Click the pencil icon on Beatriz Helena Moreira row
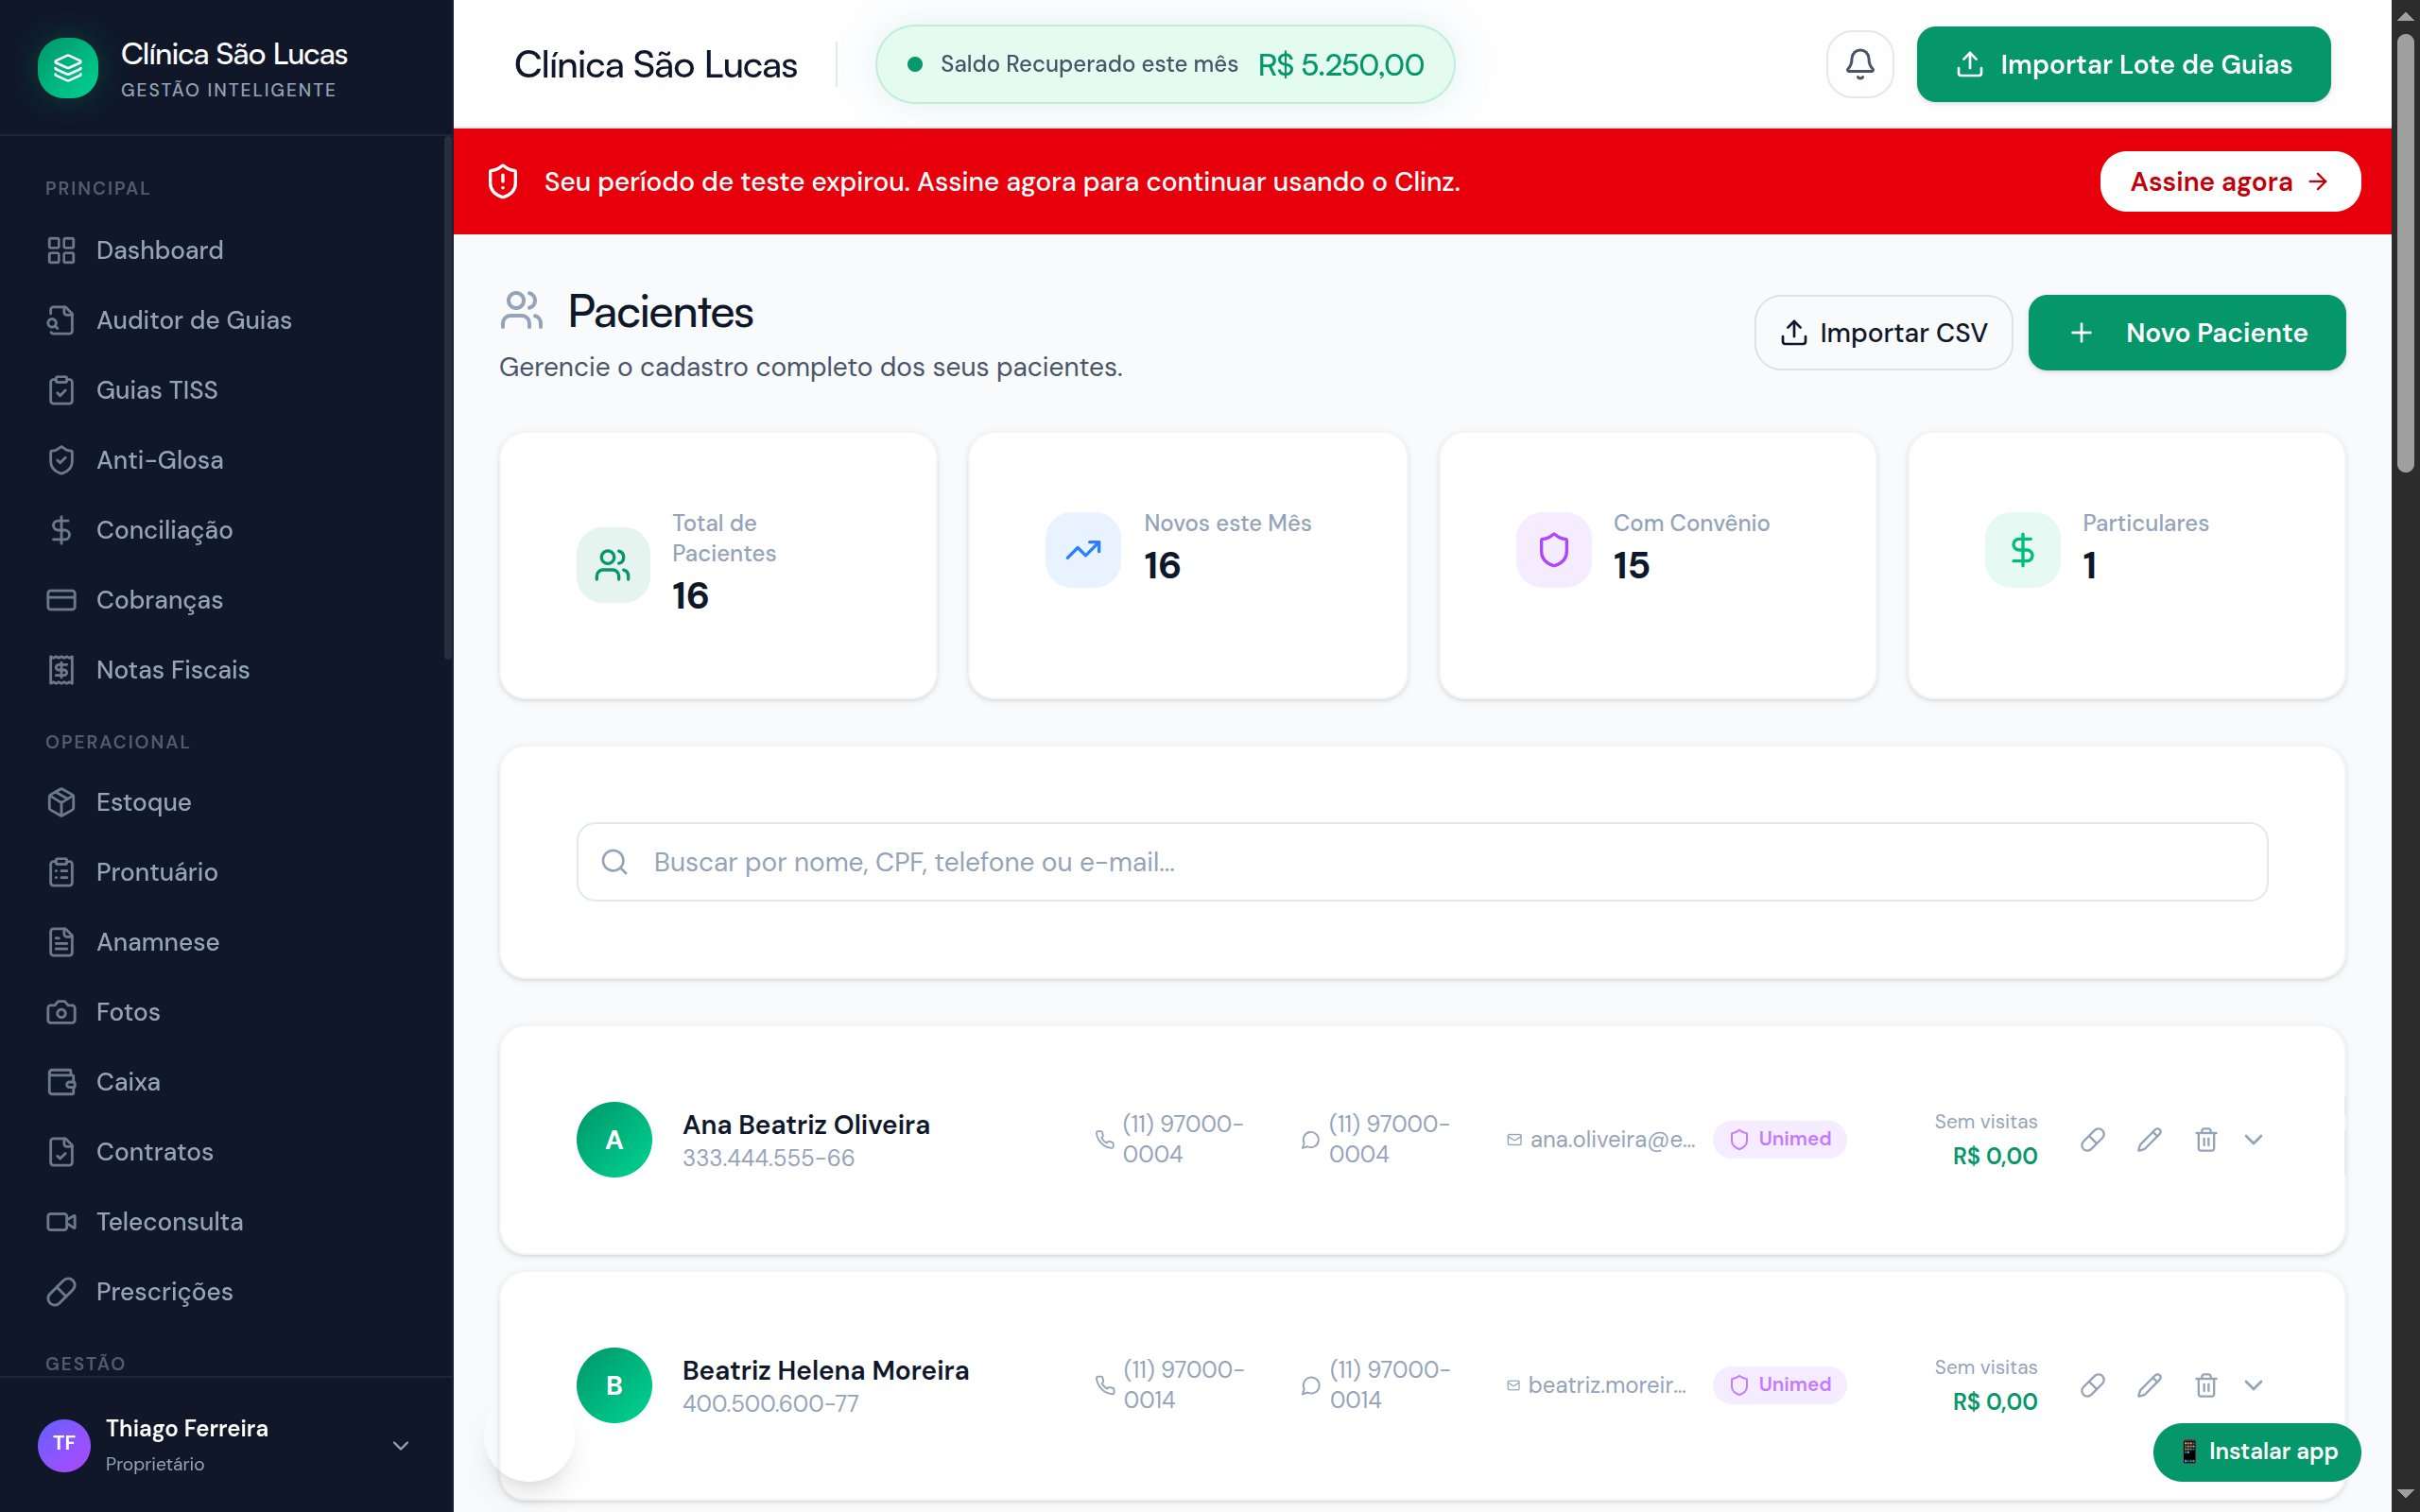 point(2149,1385)
